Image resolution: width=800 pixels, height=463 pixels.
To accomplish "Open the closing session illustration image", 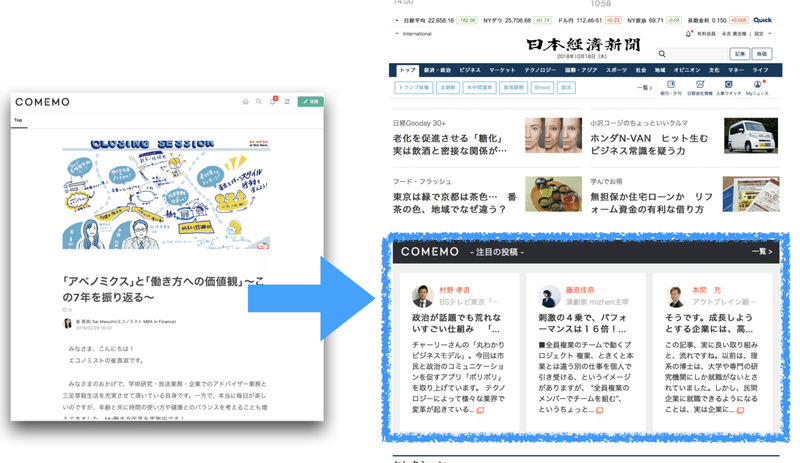I will point(166,195).
